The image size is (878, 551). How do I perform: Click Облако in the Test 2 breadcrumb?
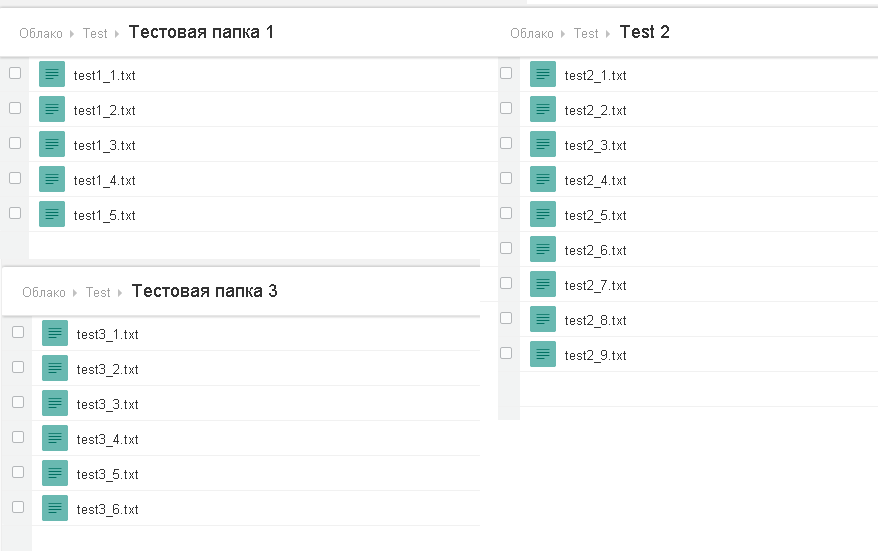click(x=532, y=33)
